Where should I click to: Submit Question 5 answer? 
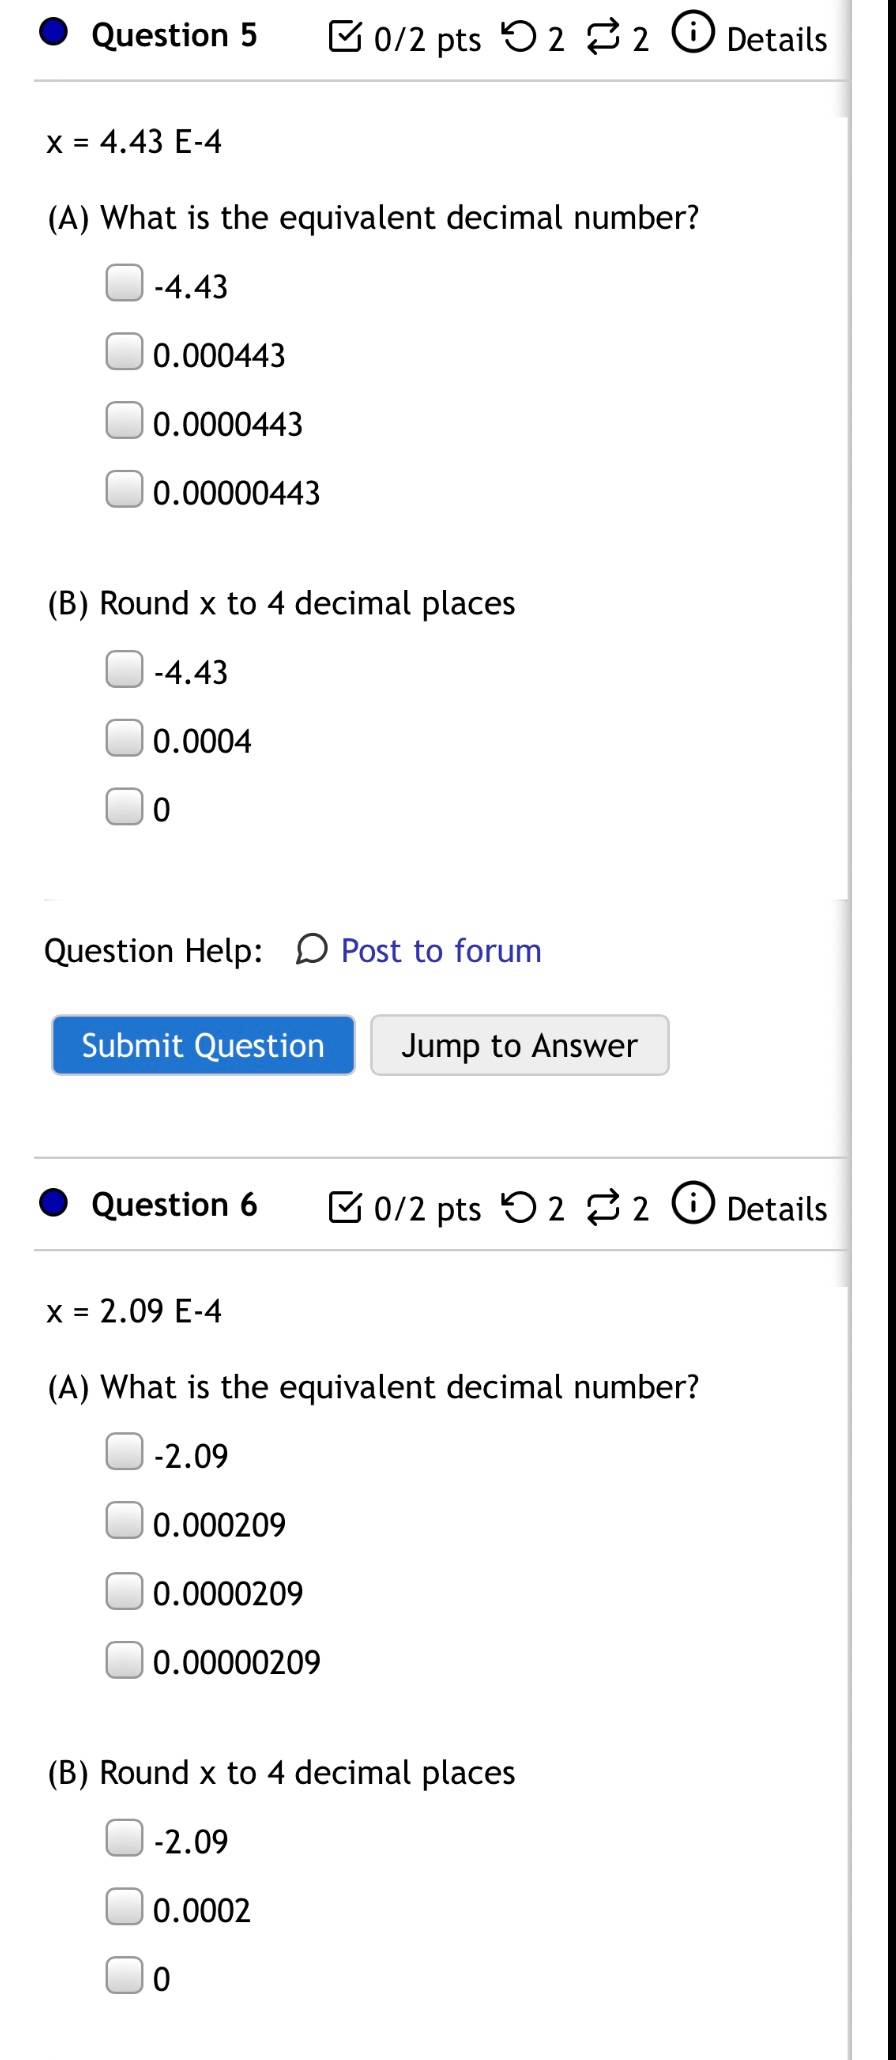point(203,1045)
